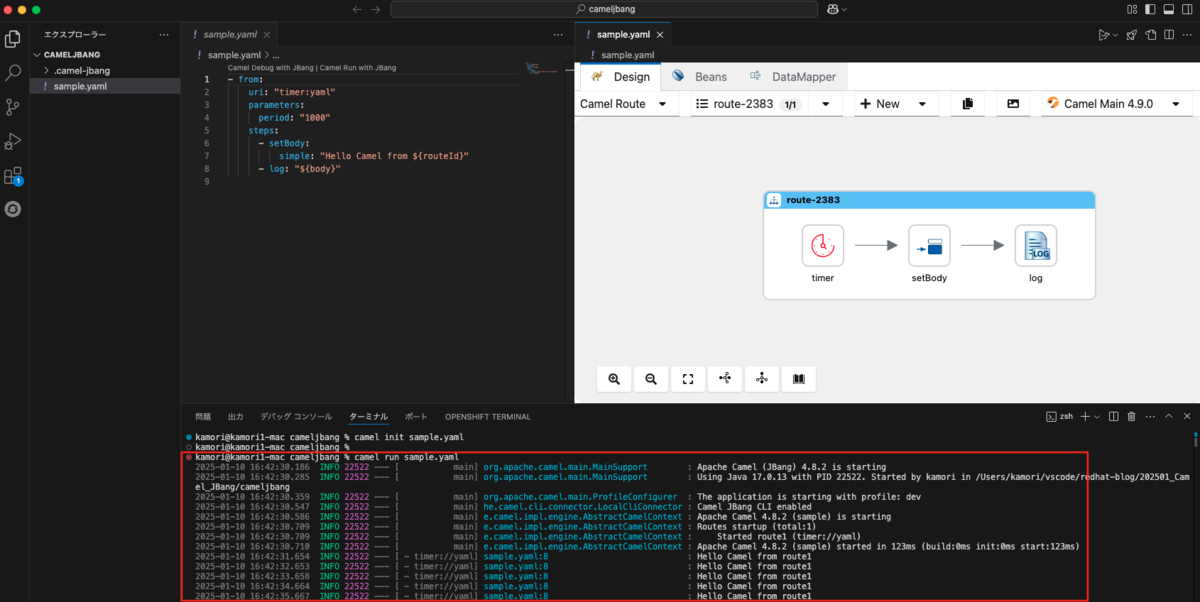Open the 出力 (Output) panel tab
This screenshot has height=602, width=1200.
pos(236,416)
